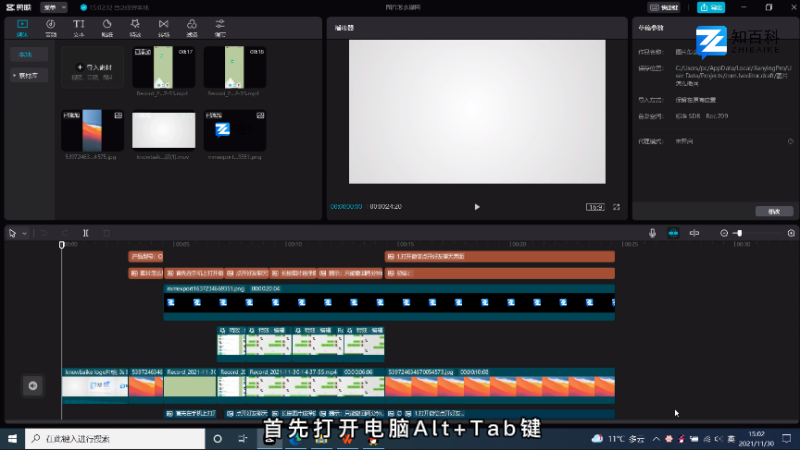Image resolution: width=800 pixels, height=450 pixels.
Task: Open the volume control in system tray
Action: pos(718,439)
